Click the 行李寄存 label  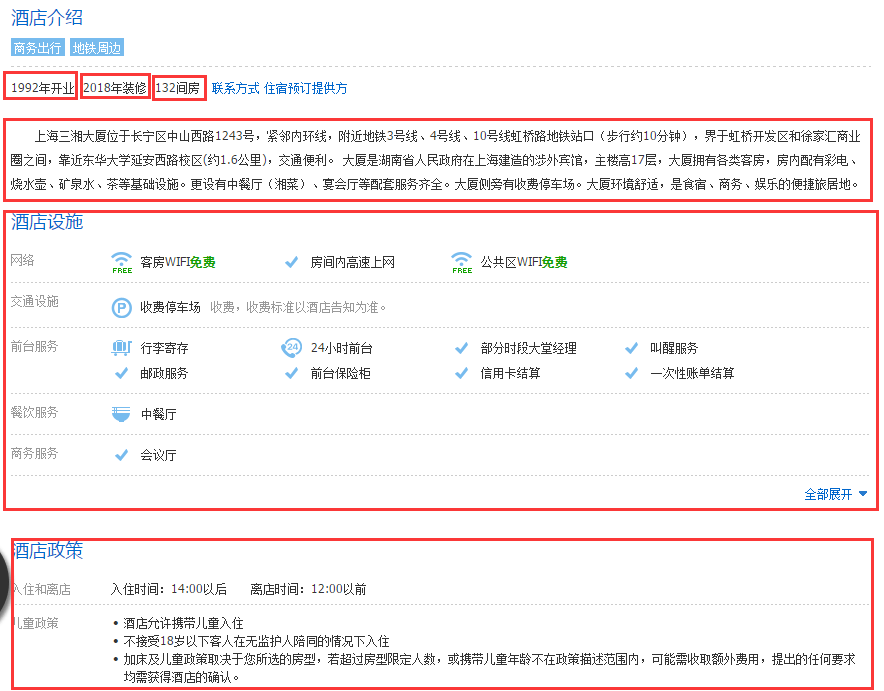click(164, 348)
